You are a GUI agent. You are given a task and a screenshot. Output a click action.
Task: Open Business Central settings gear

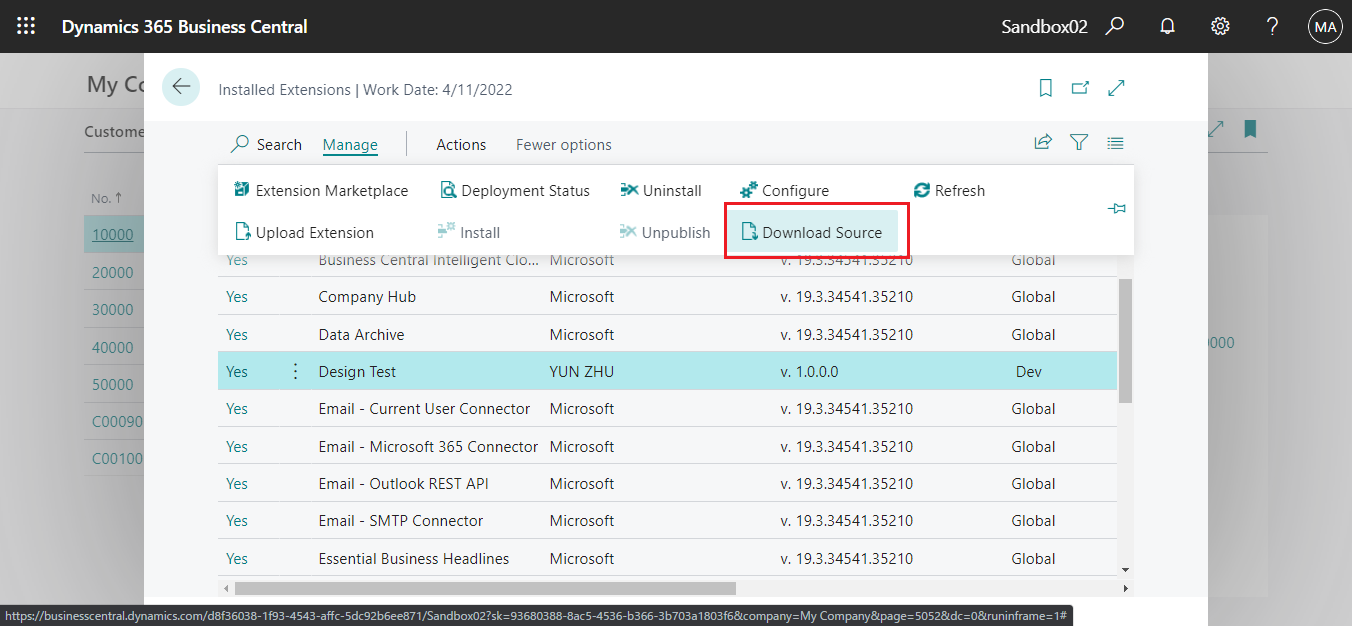click(x=1220, y=26)
